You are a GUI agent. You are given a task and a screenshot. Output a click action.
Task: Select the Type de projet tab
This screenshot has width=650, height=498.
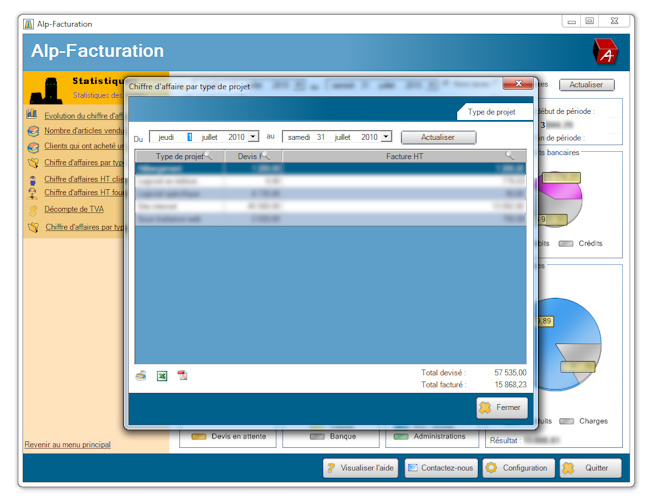(x=491, y=112)
